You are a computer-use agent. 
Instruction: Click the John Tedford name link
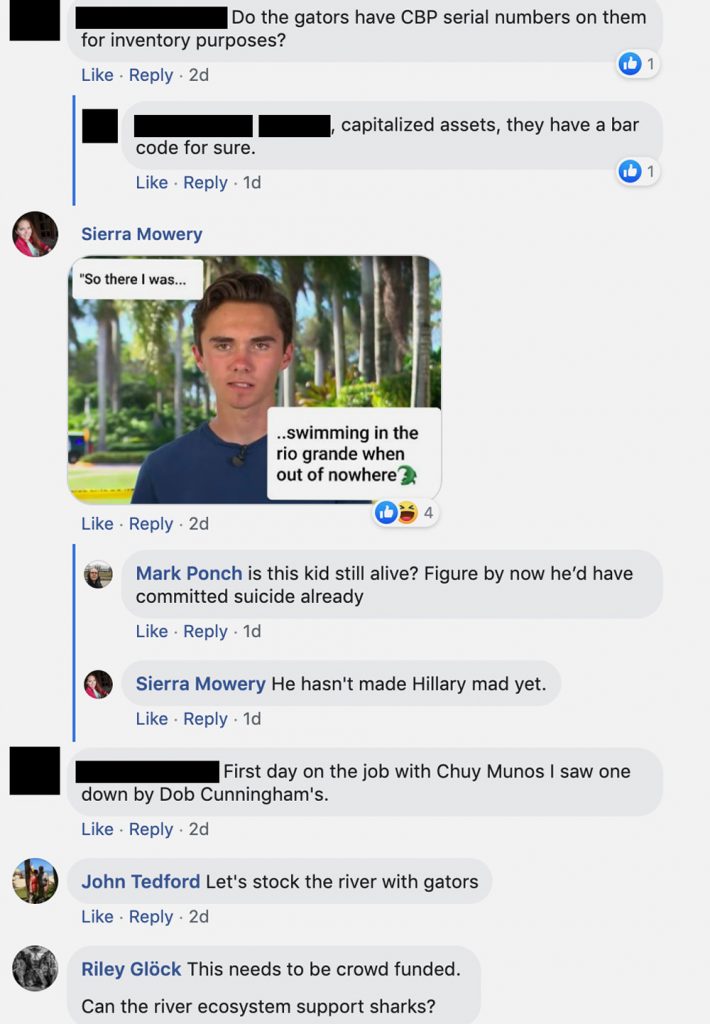pyautogui.click(x=141, y=881)
